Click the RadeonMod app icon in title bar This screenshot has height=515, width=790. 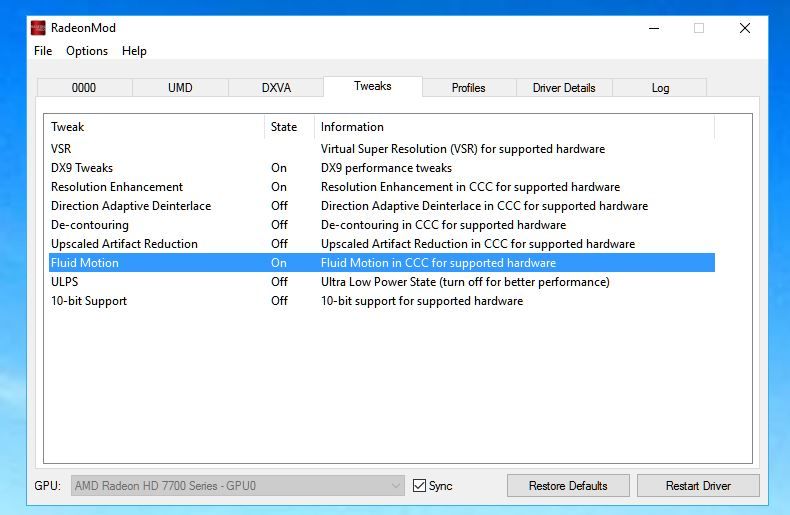[x=38, y=28]
